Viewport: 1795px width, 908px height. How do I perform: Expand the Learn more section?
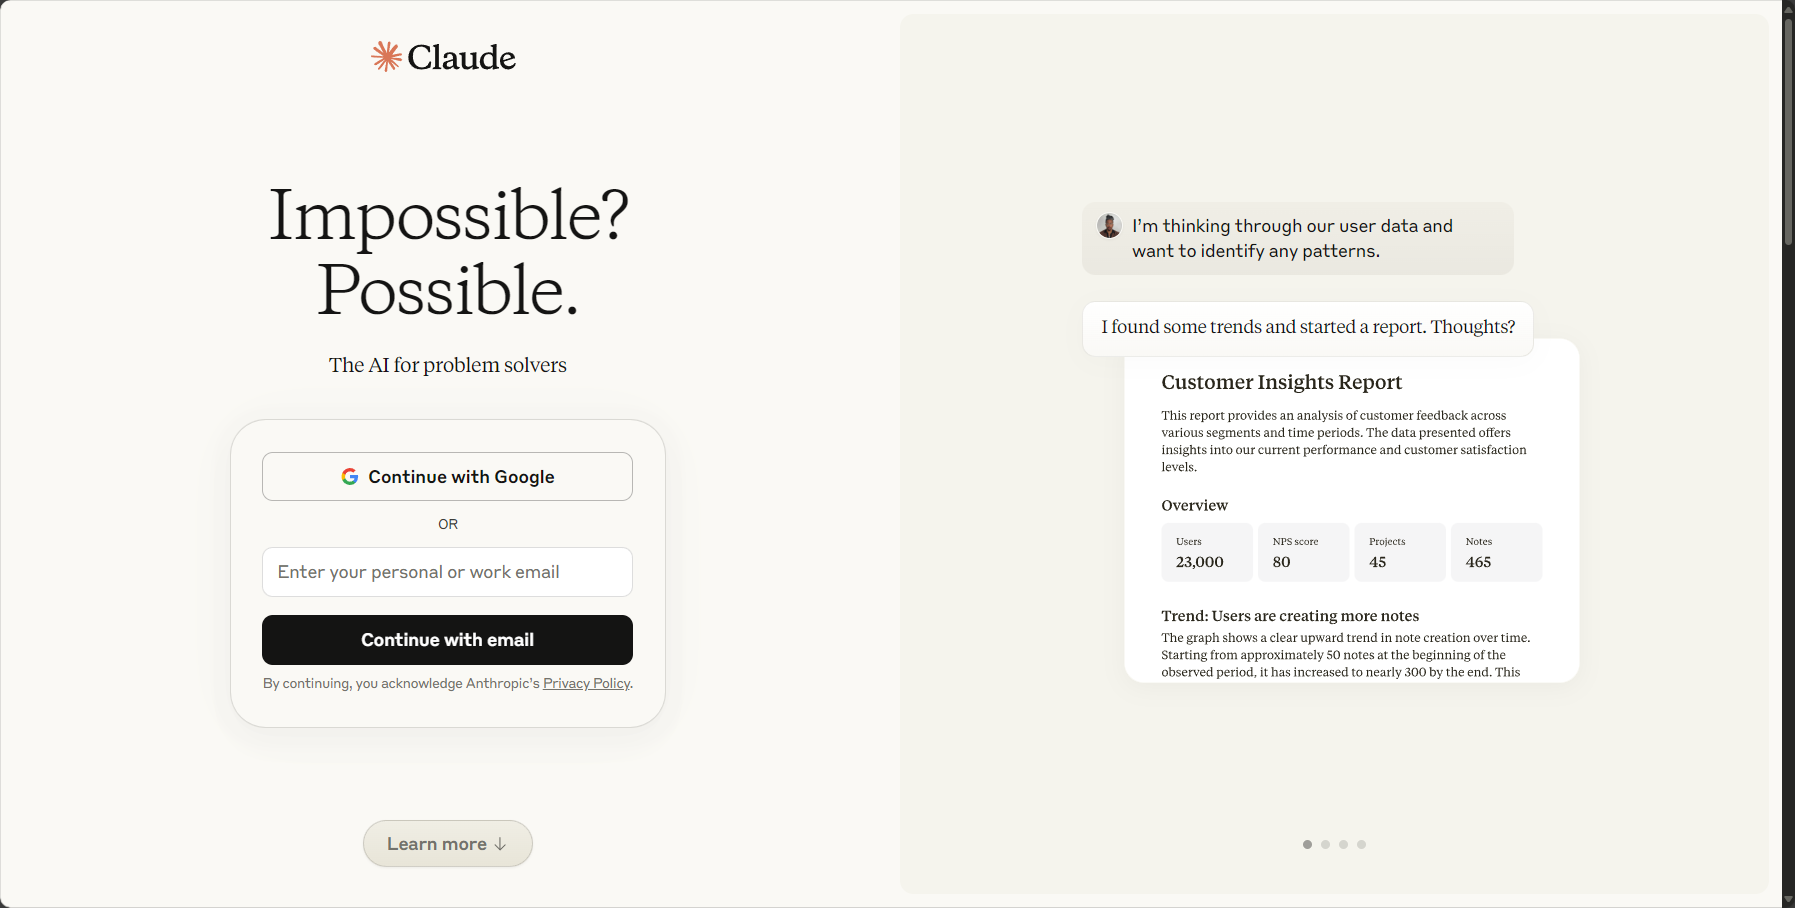(447, 844)
